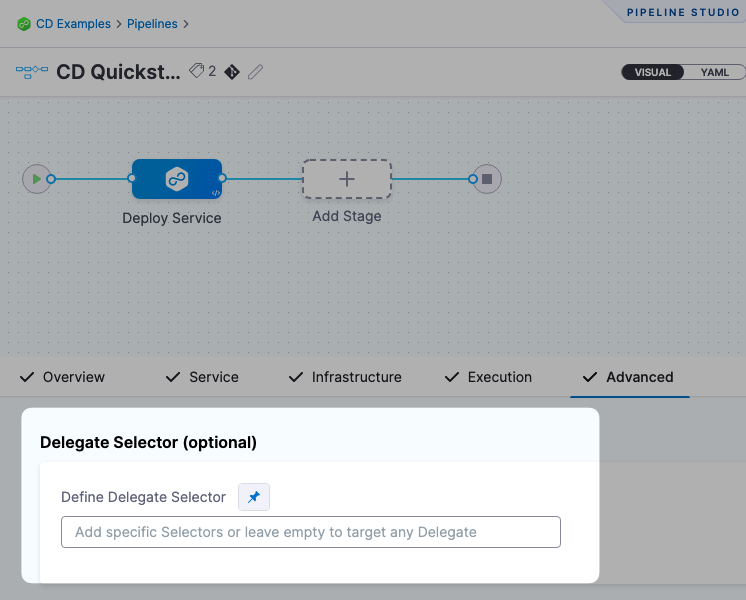The image size is (746, 600).
Task: Click the plus box to add stage
Action: (347, 180)
